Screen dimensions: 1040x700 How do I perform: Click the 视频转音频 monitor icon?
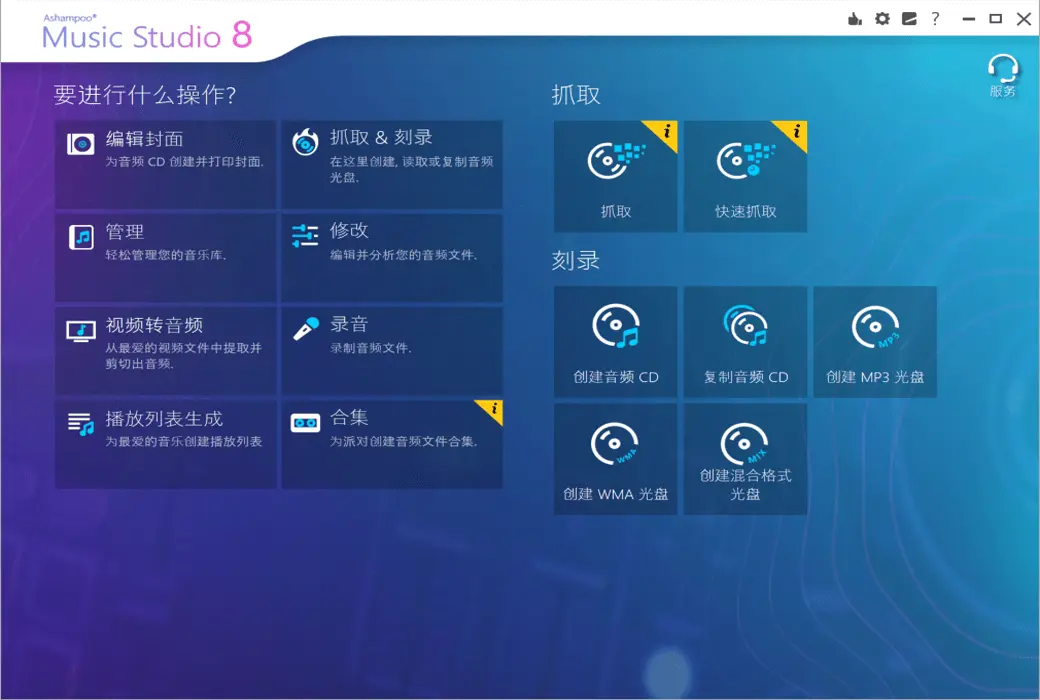coord(81,330)
